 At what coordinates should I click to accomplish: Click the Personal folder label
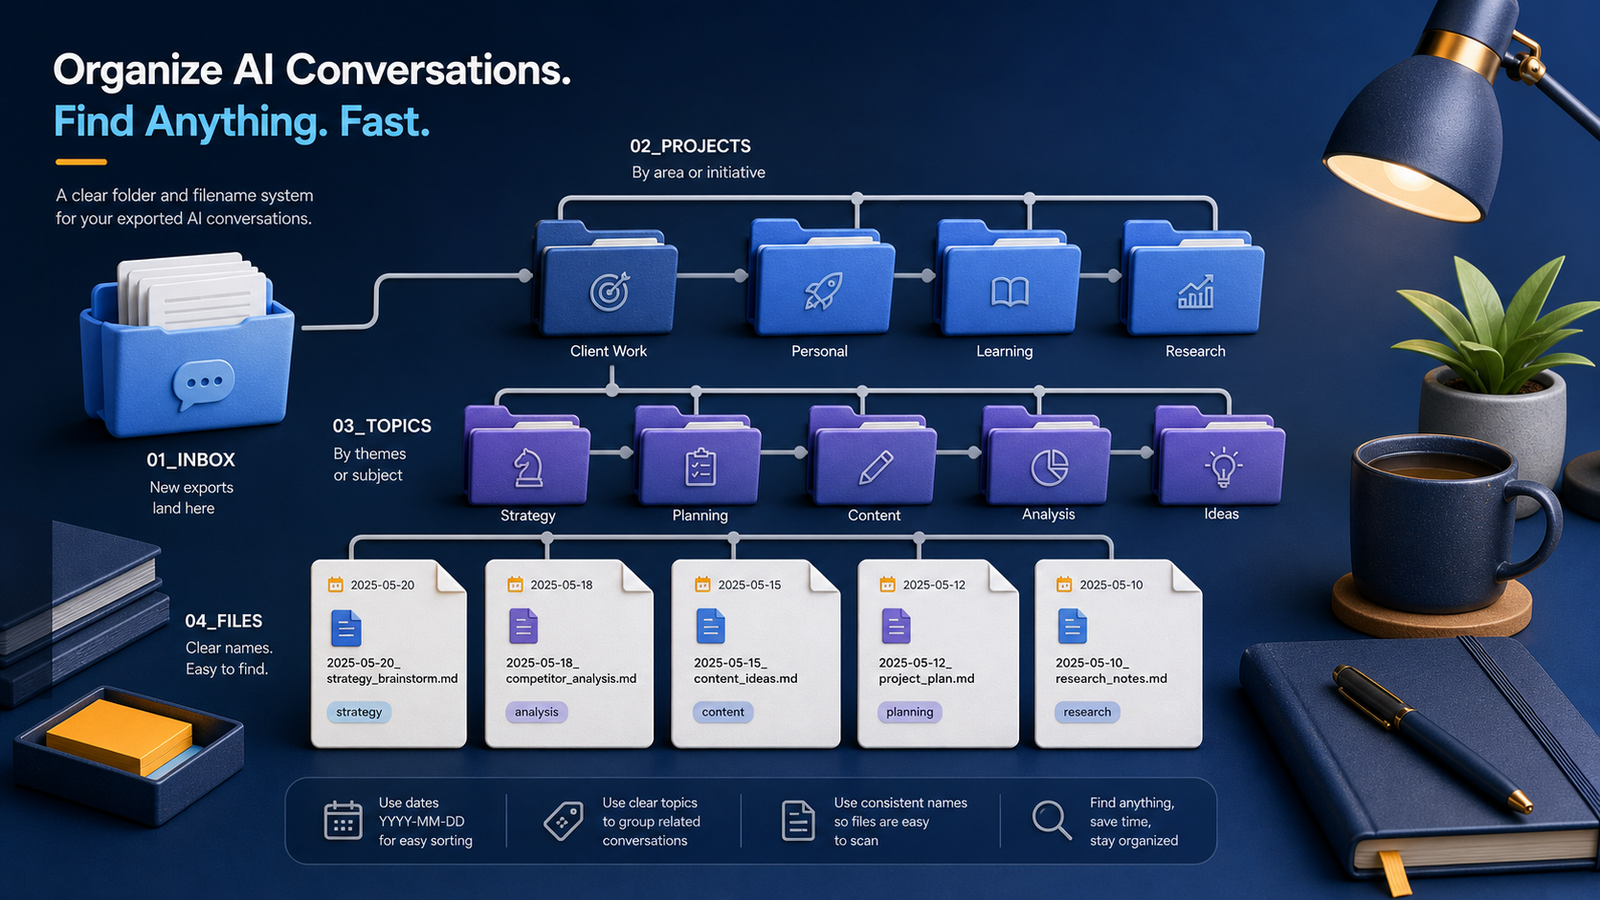[820, 351]
